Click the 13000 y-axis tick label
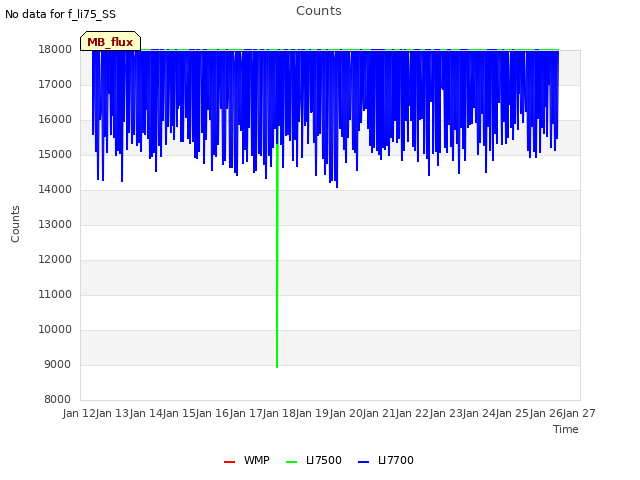Screen dimensions: 640x480 pyautogui.click(x=55, y=224)
